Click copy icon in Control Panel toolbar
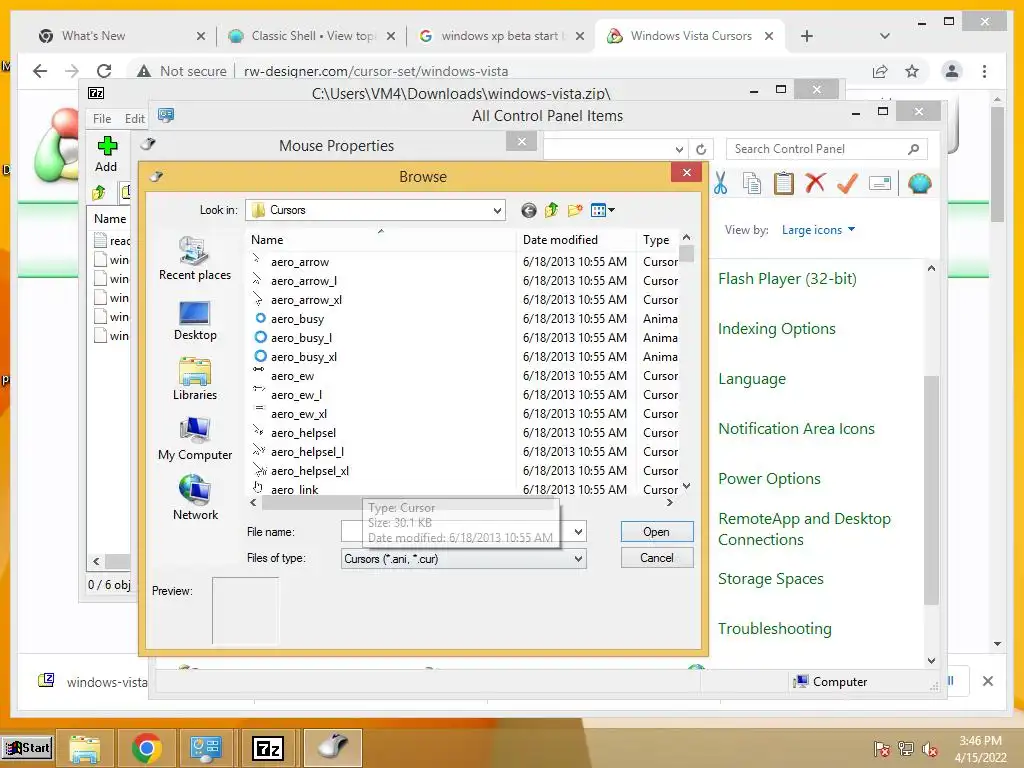1024x768 pixels. (752, 184)
